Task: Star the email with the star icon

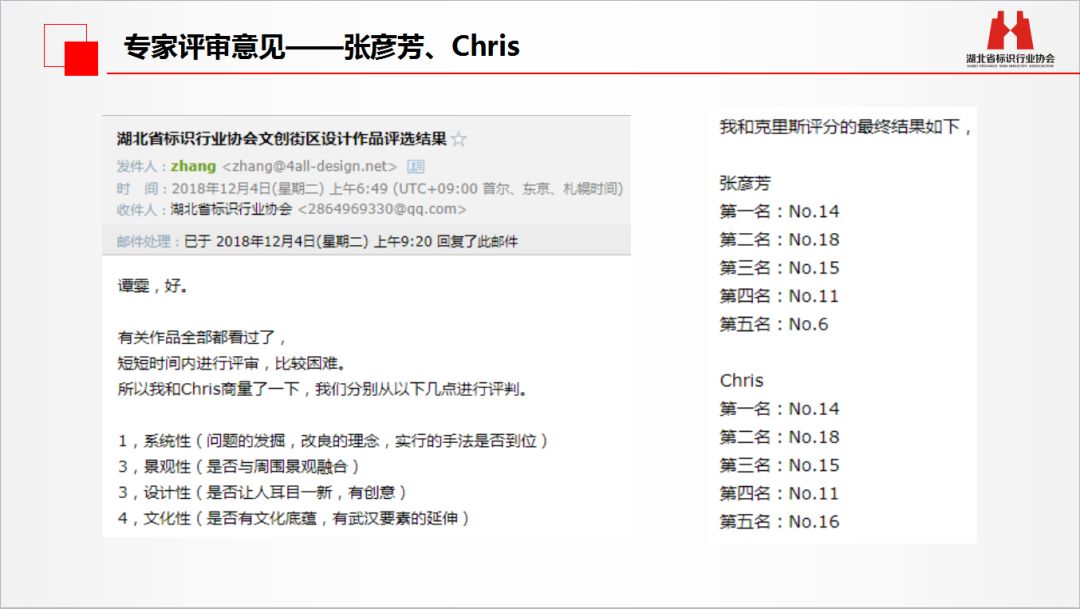Action: [x=459, y=139]
